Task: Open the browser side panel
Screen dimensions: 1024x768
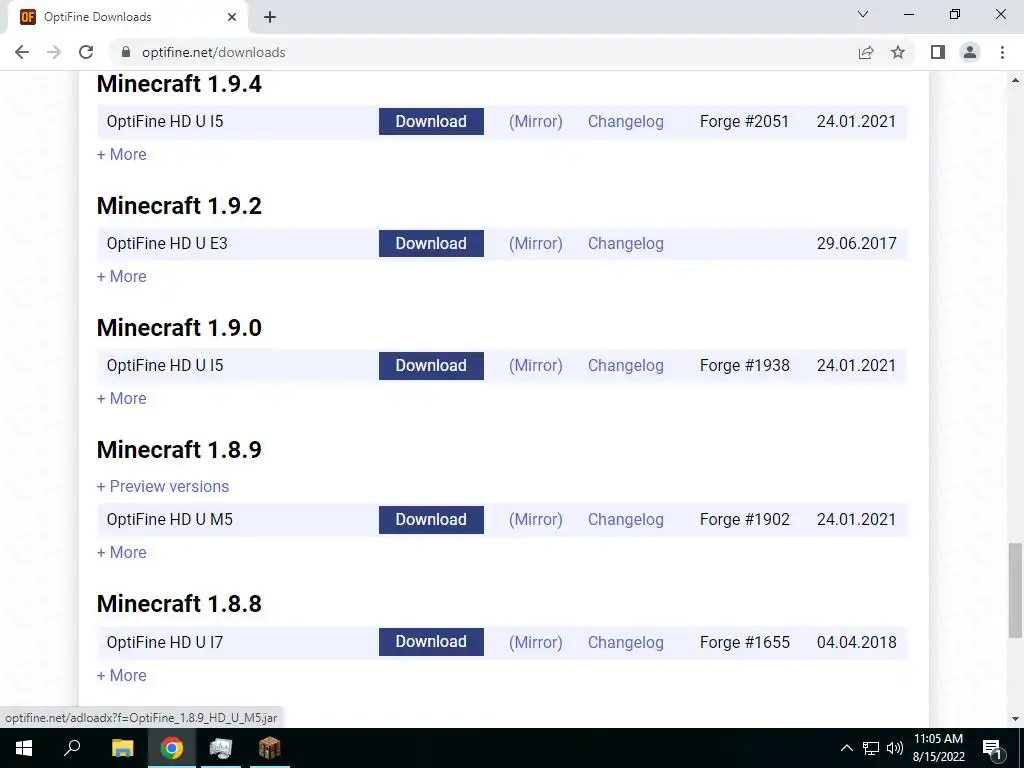Action: pos(938,52)
